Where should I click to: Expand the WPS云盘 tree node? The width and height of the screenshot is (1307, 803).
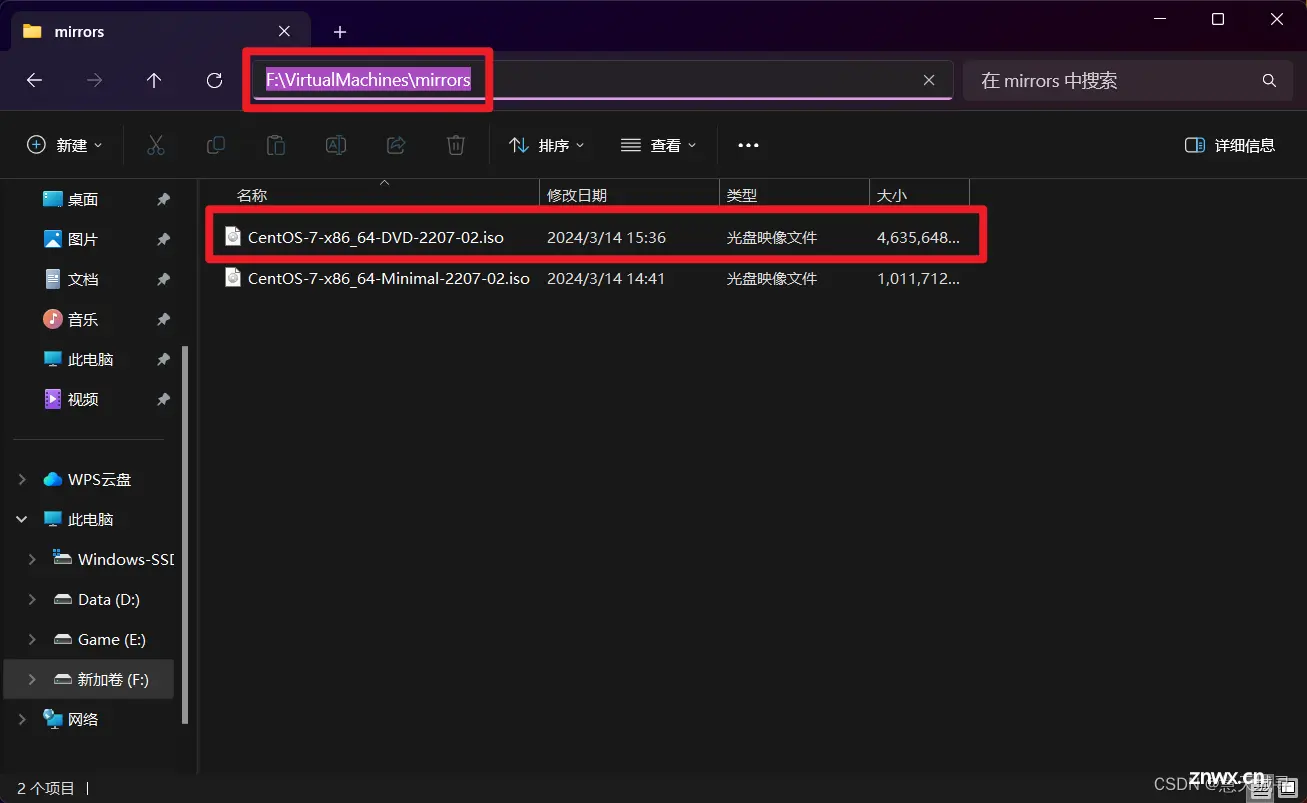pyautogui.click(x=22, y=479)
